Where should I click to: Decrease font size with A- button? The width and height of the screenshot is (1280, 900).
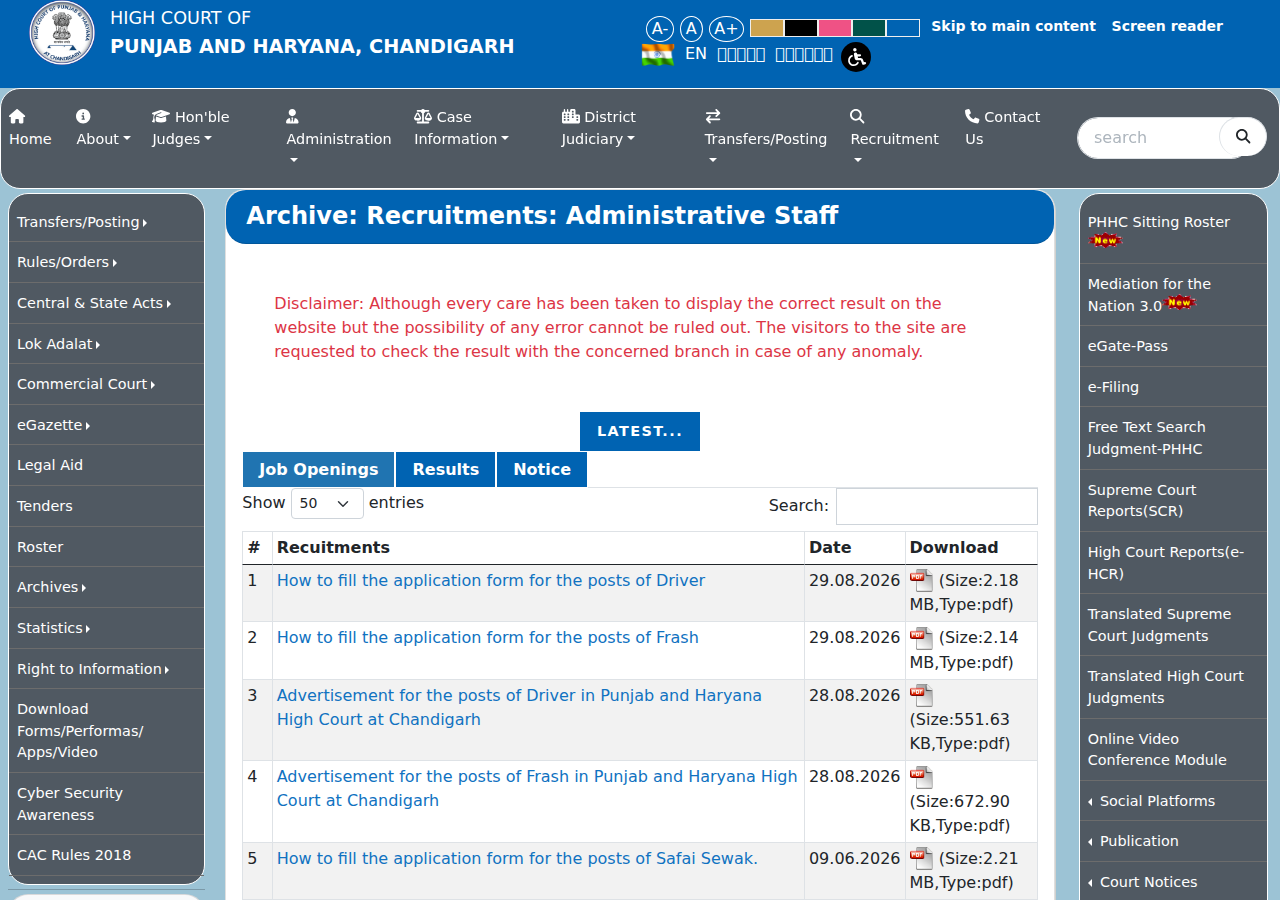tap(659, 28)
